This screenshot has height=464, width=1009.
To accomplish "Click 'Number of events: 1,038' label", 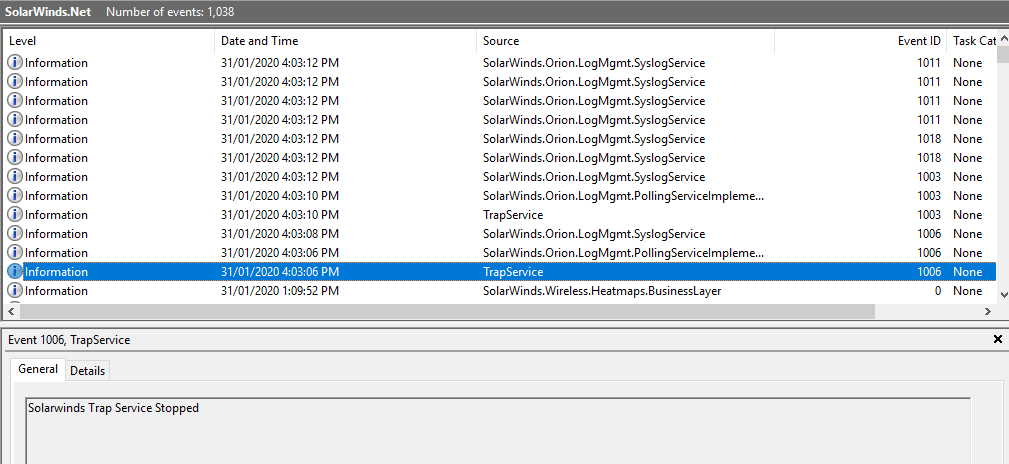I will [x=170, y=12].
